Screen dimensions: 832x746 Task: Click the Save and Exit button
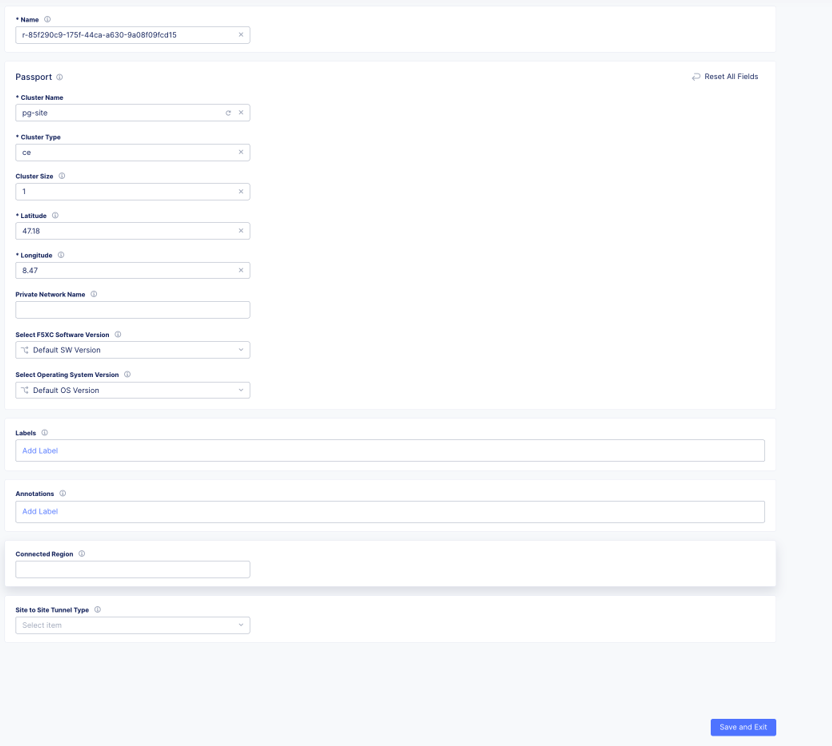click(x=743, y=727)
